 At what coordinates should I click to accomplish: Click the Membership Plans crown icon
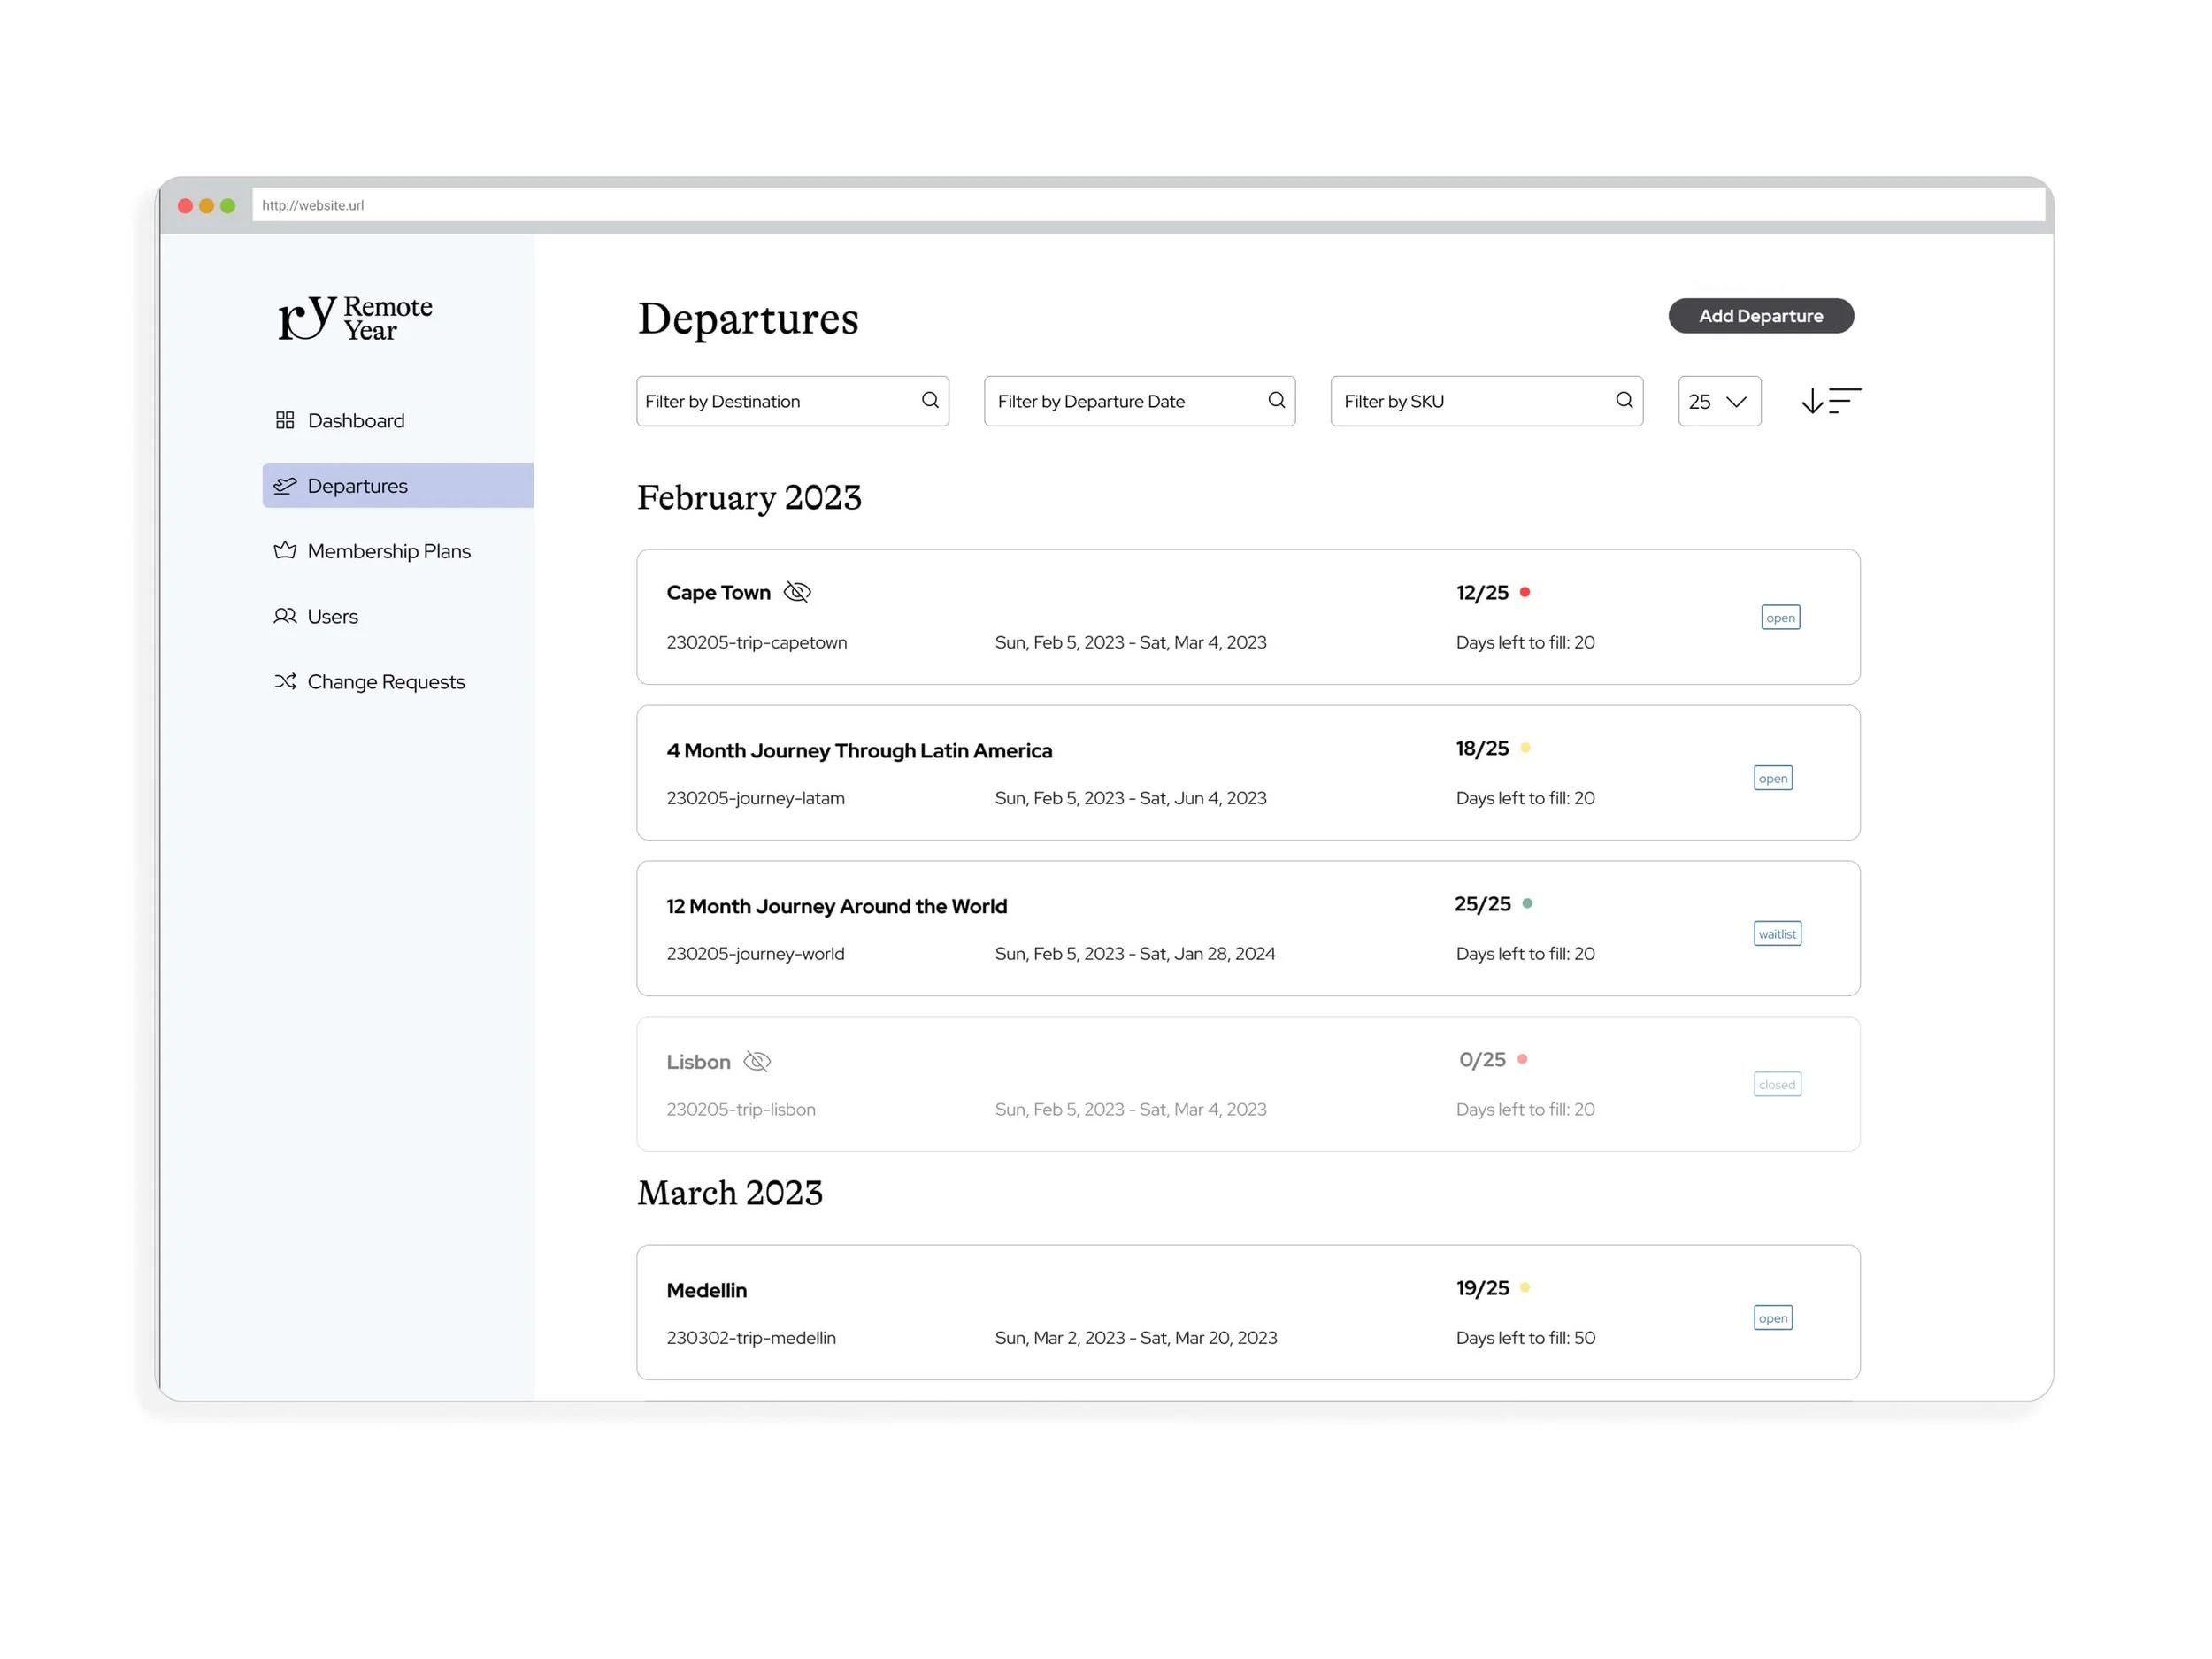[x=285, y=551]
